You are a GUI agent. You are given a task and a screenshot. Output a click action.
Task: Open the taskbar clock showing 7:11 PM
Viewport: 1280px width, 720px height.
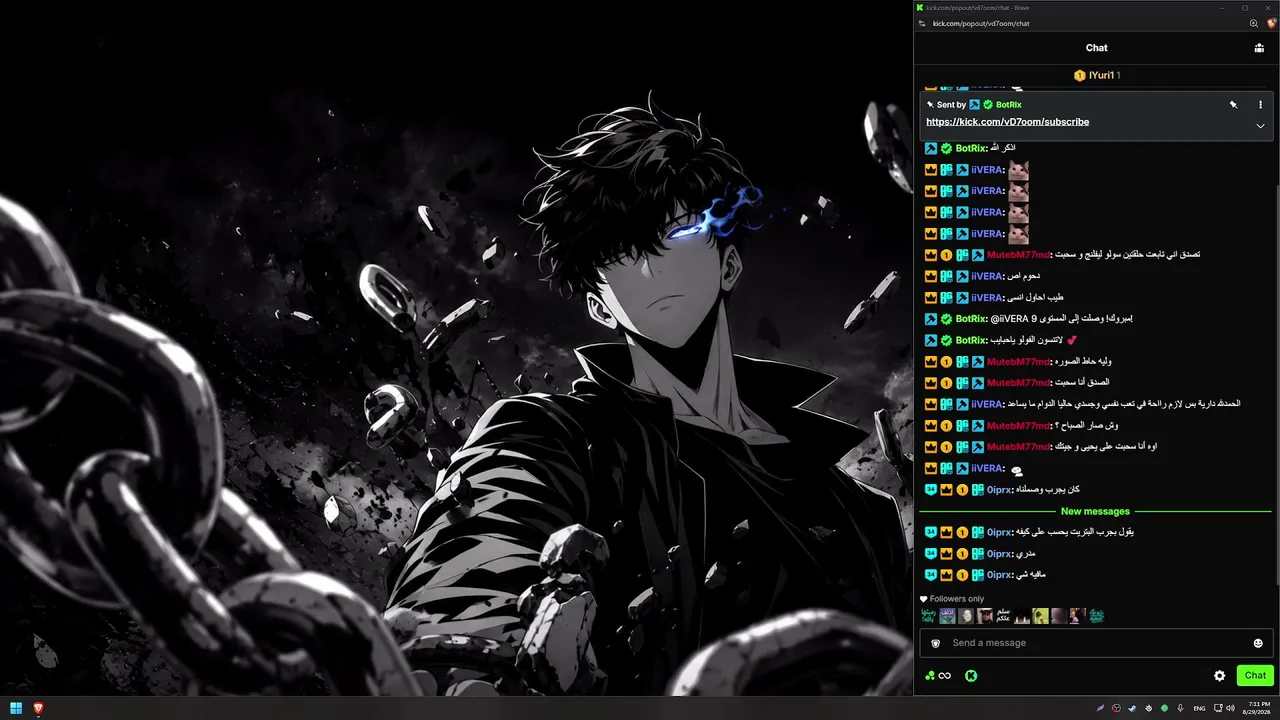coord(1255,708)
